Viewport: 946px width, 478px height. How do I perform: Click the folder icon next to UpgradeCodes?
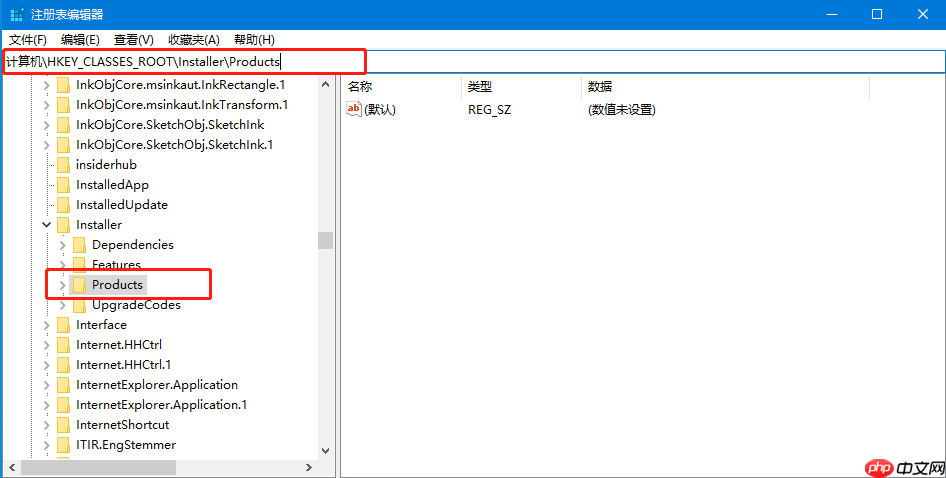(79, 305)
